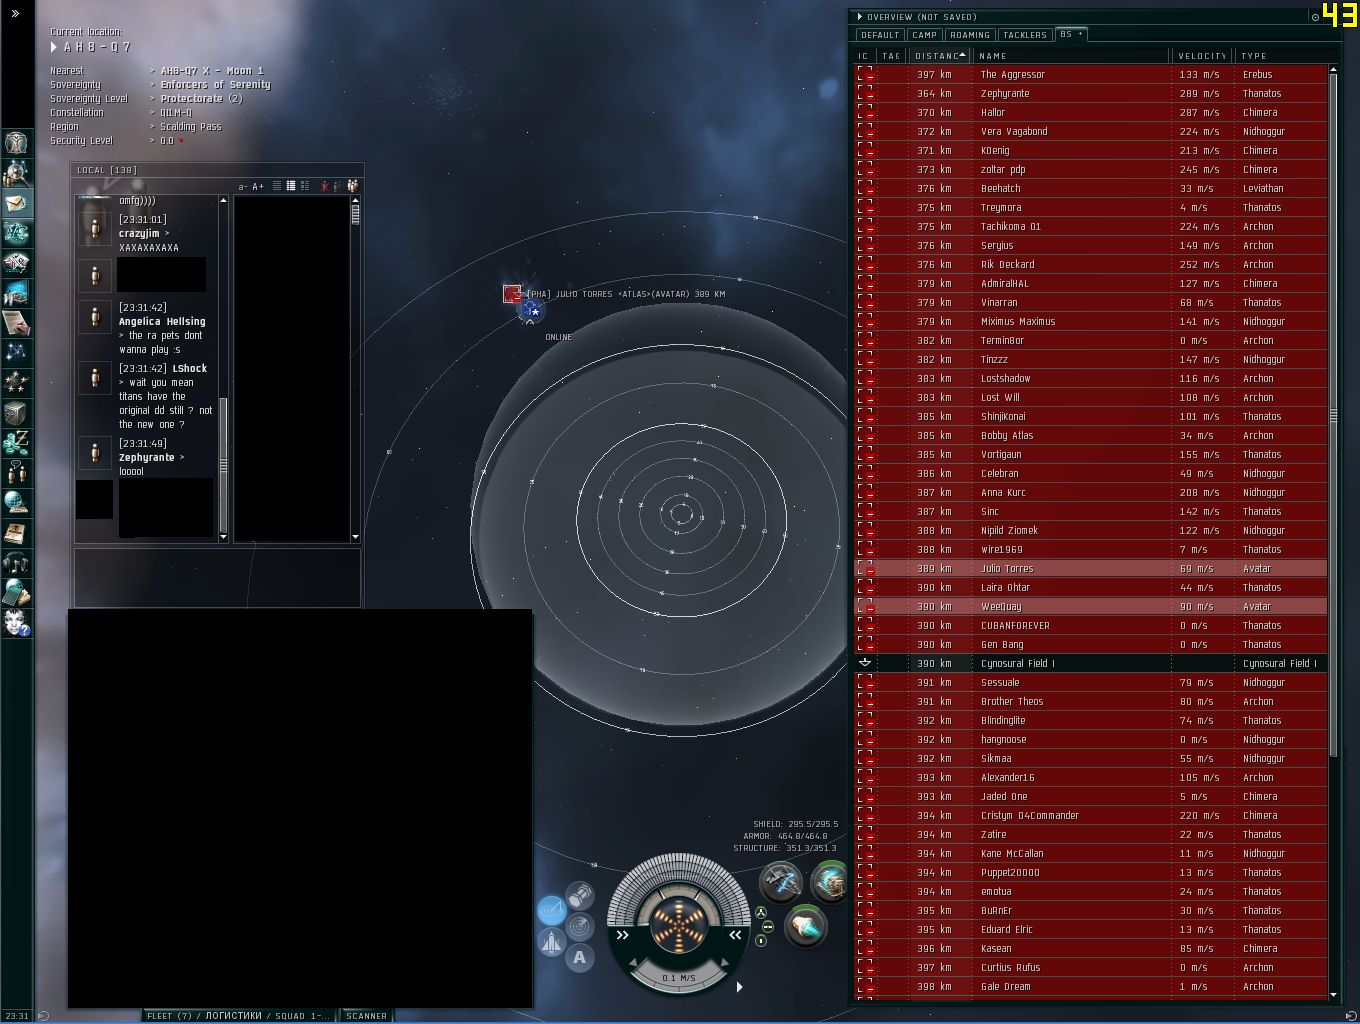1360x1024 pixels.
Task: Click the red icon in Local chat header
Action: [325, 186]
